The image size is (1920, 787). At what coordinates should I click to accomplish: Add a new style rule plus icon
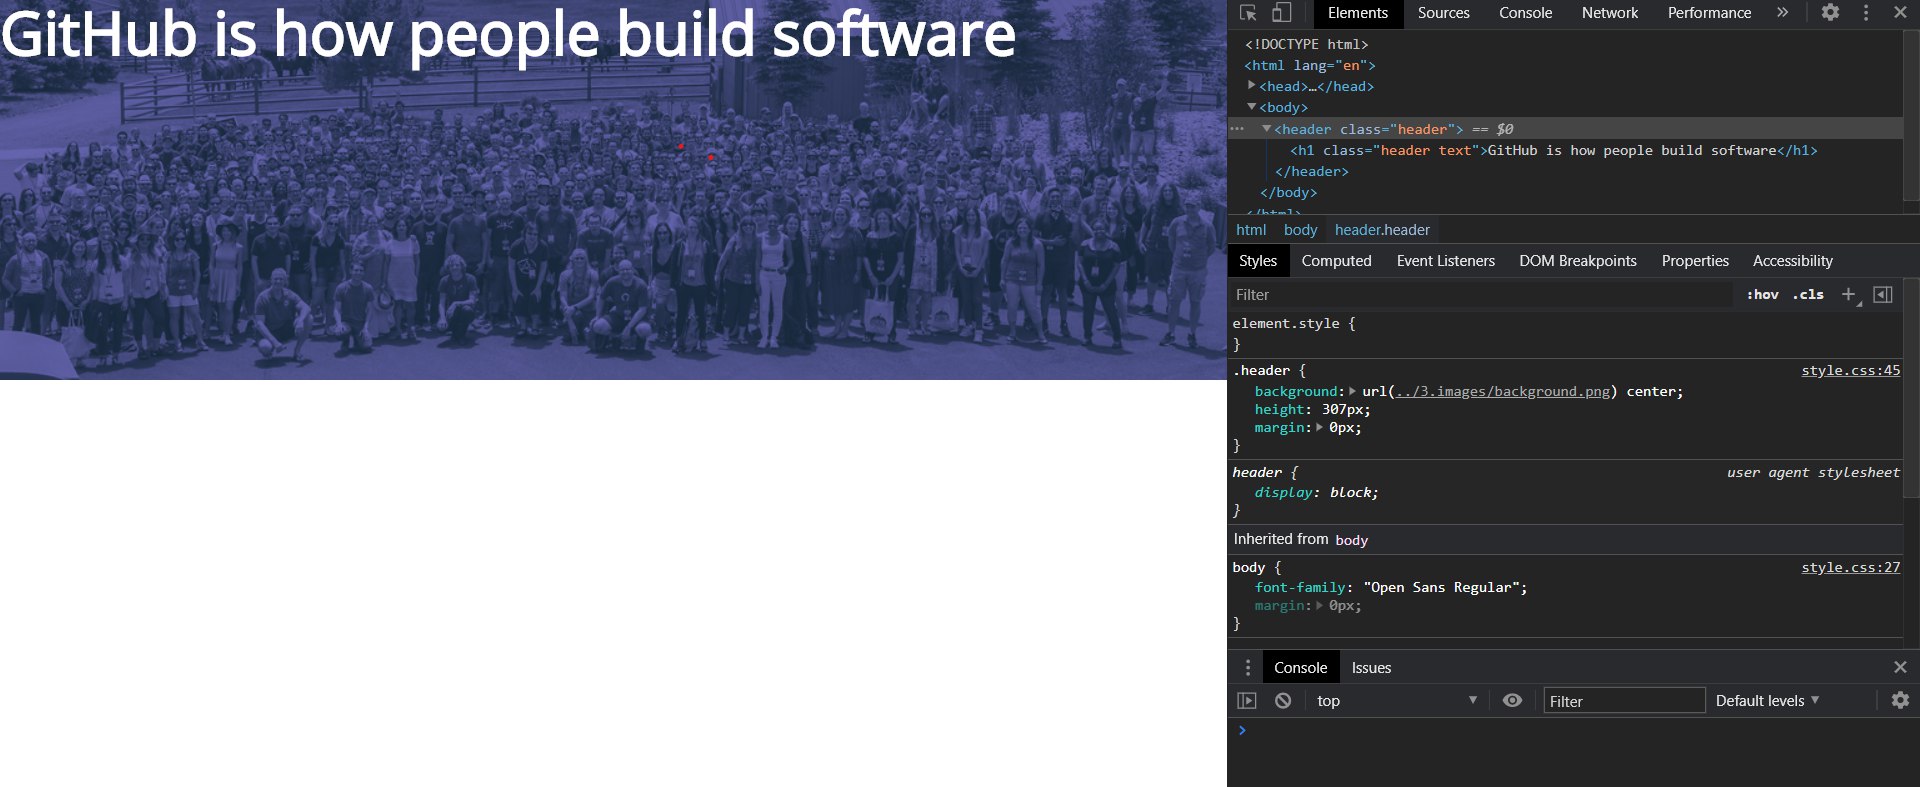[x=1849, y=295]
